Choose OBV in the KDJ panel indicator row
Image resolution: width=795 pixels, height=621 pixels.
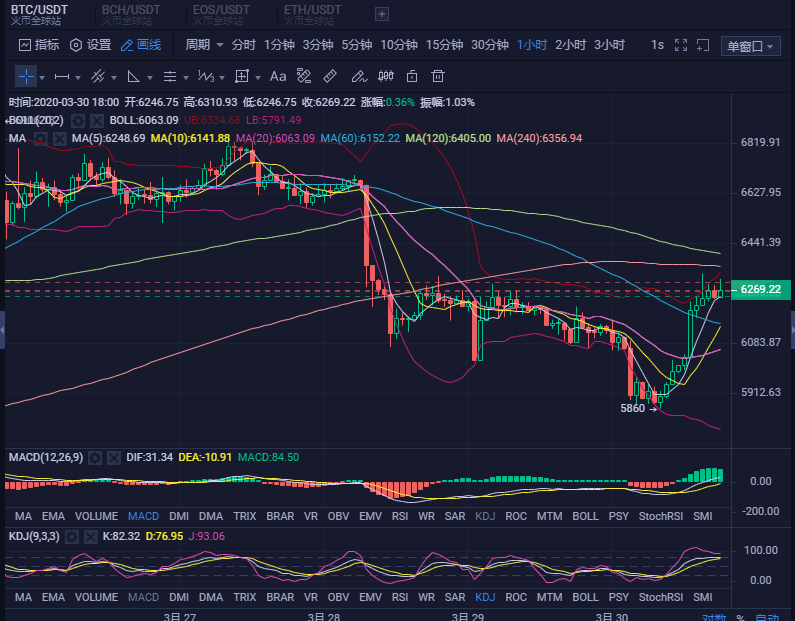[338, 598]
